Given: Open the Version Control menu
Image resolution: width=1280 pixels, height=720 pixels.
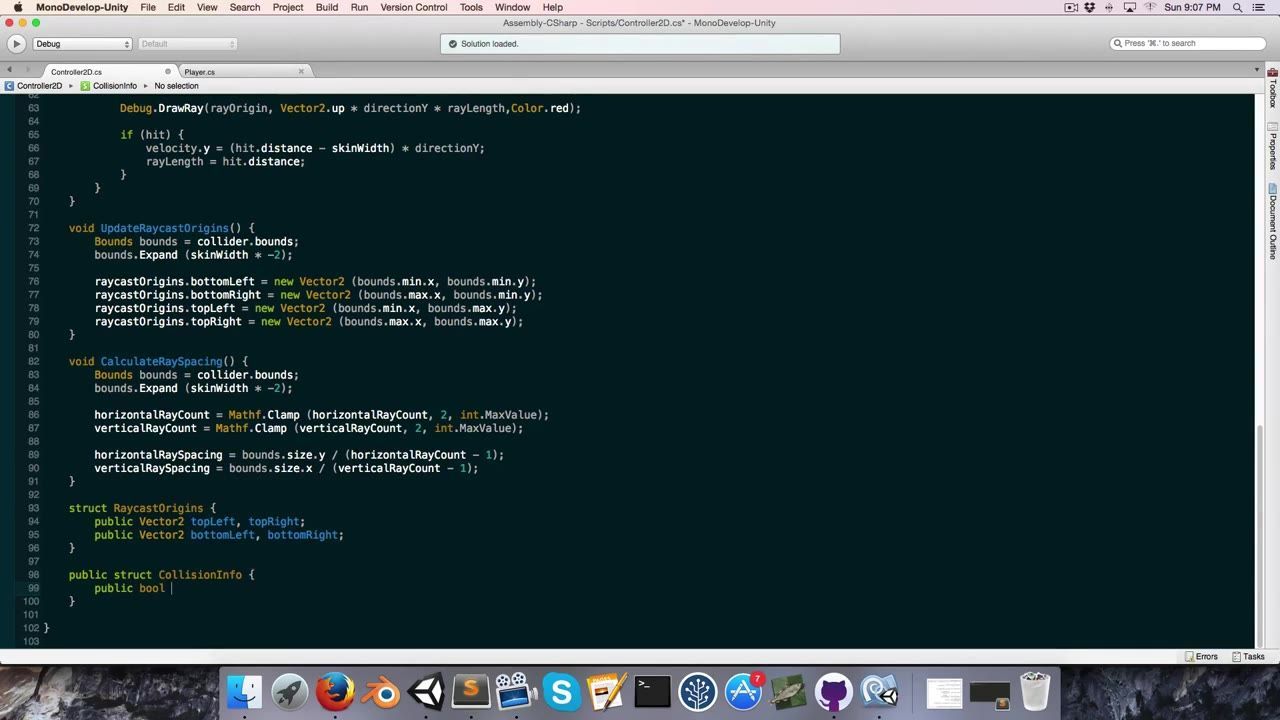Looking at the screenshot, I should point(414,7).
